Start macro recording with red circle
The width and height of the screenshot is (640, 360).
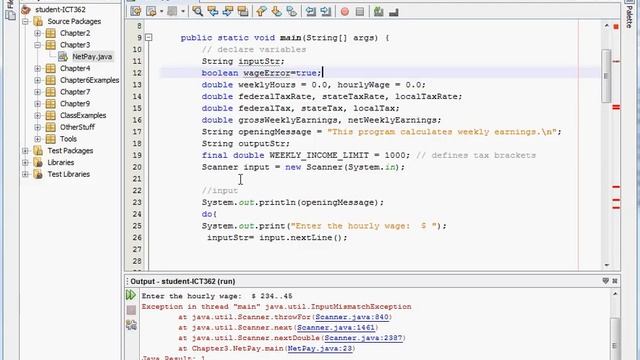(x=345, y=11)
